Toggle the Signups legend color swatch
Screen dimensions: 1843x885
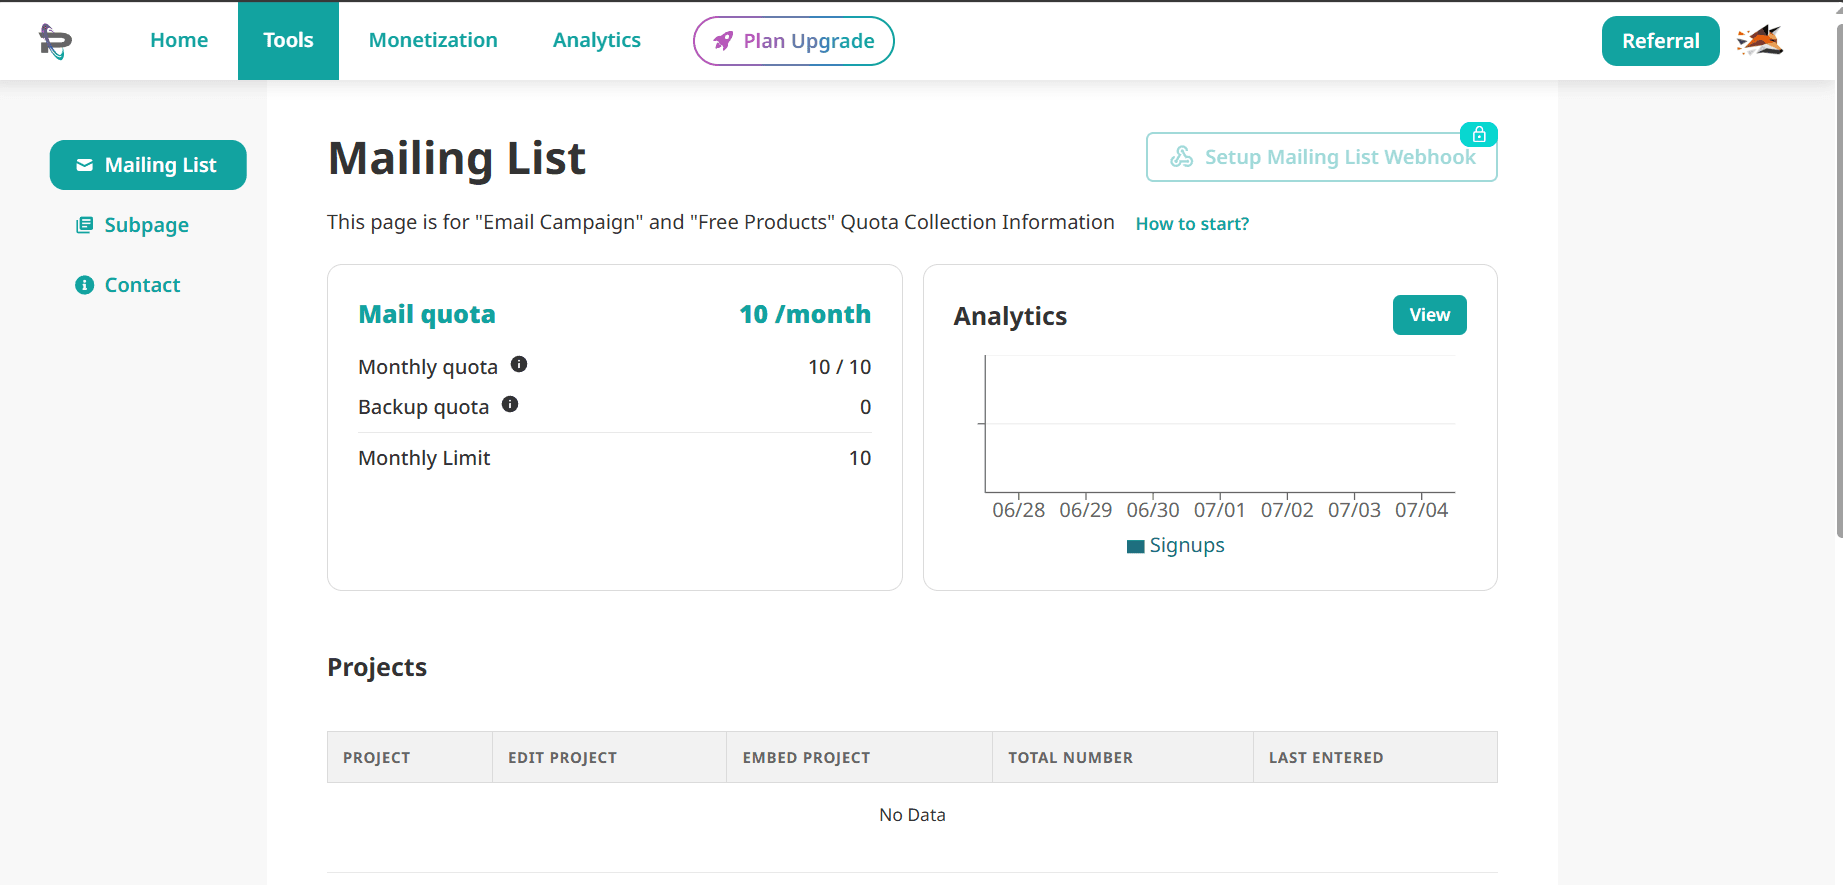point(1135,546)
